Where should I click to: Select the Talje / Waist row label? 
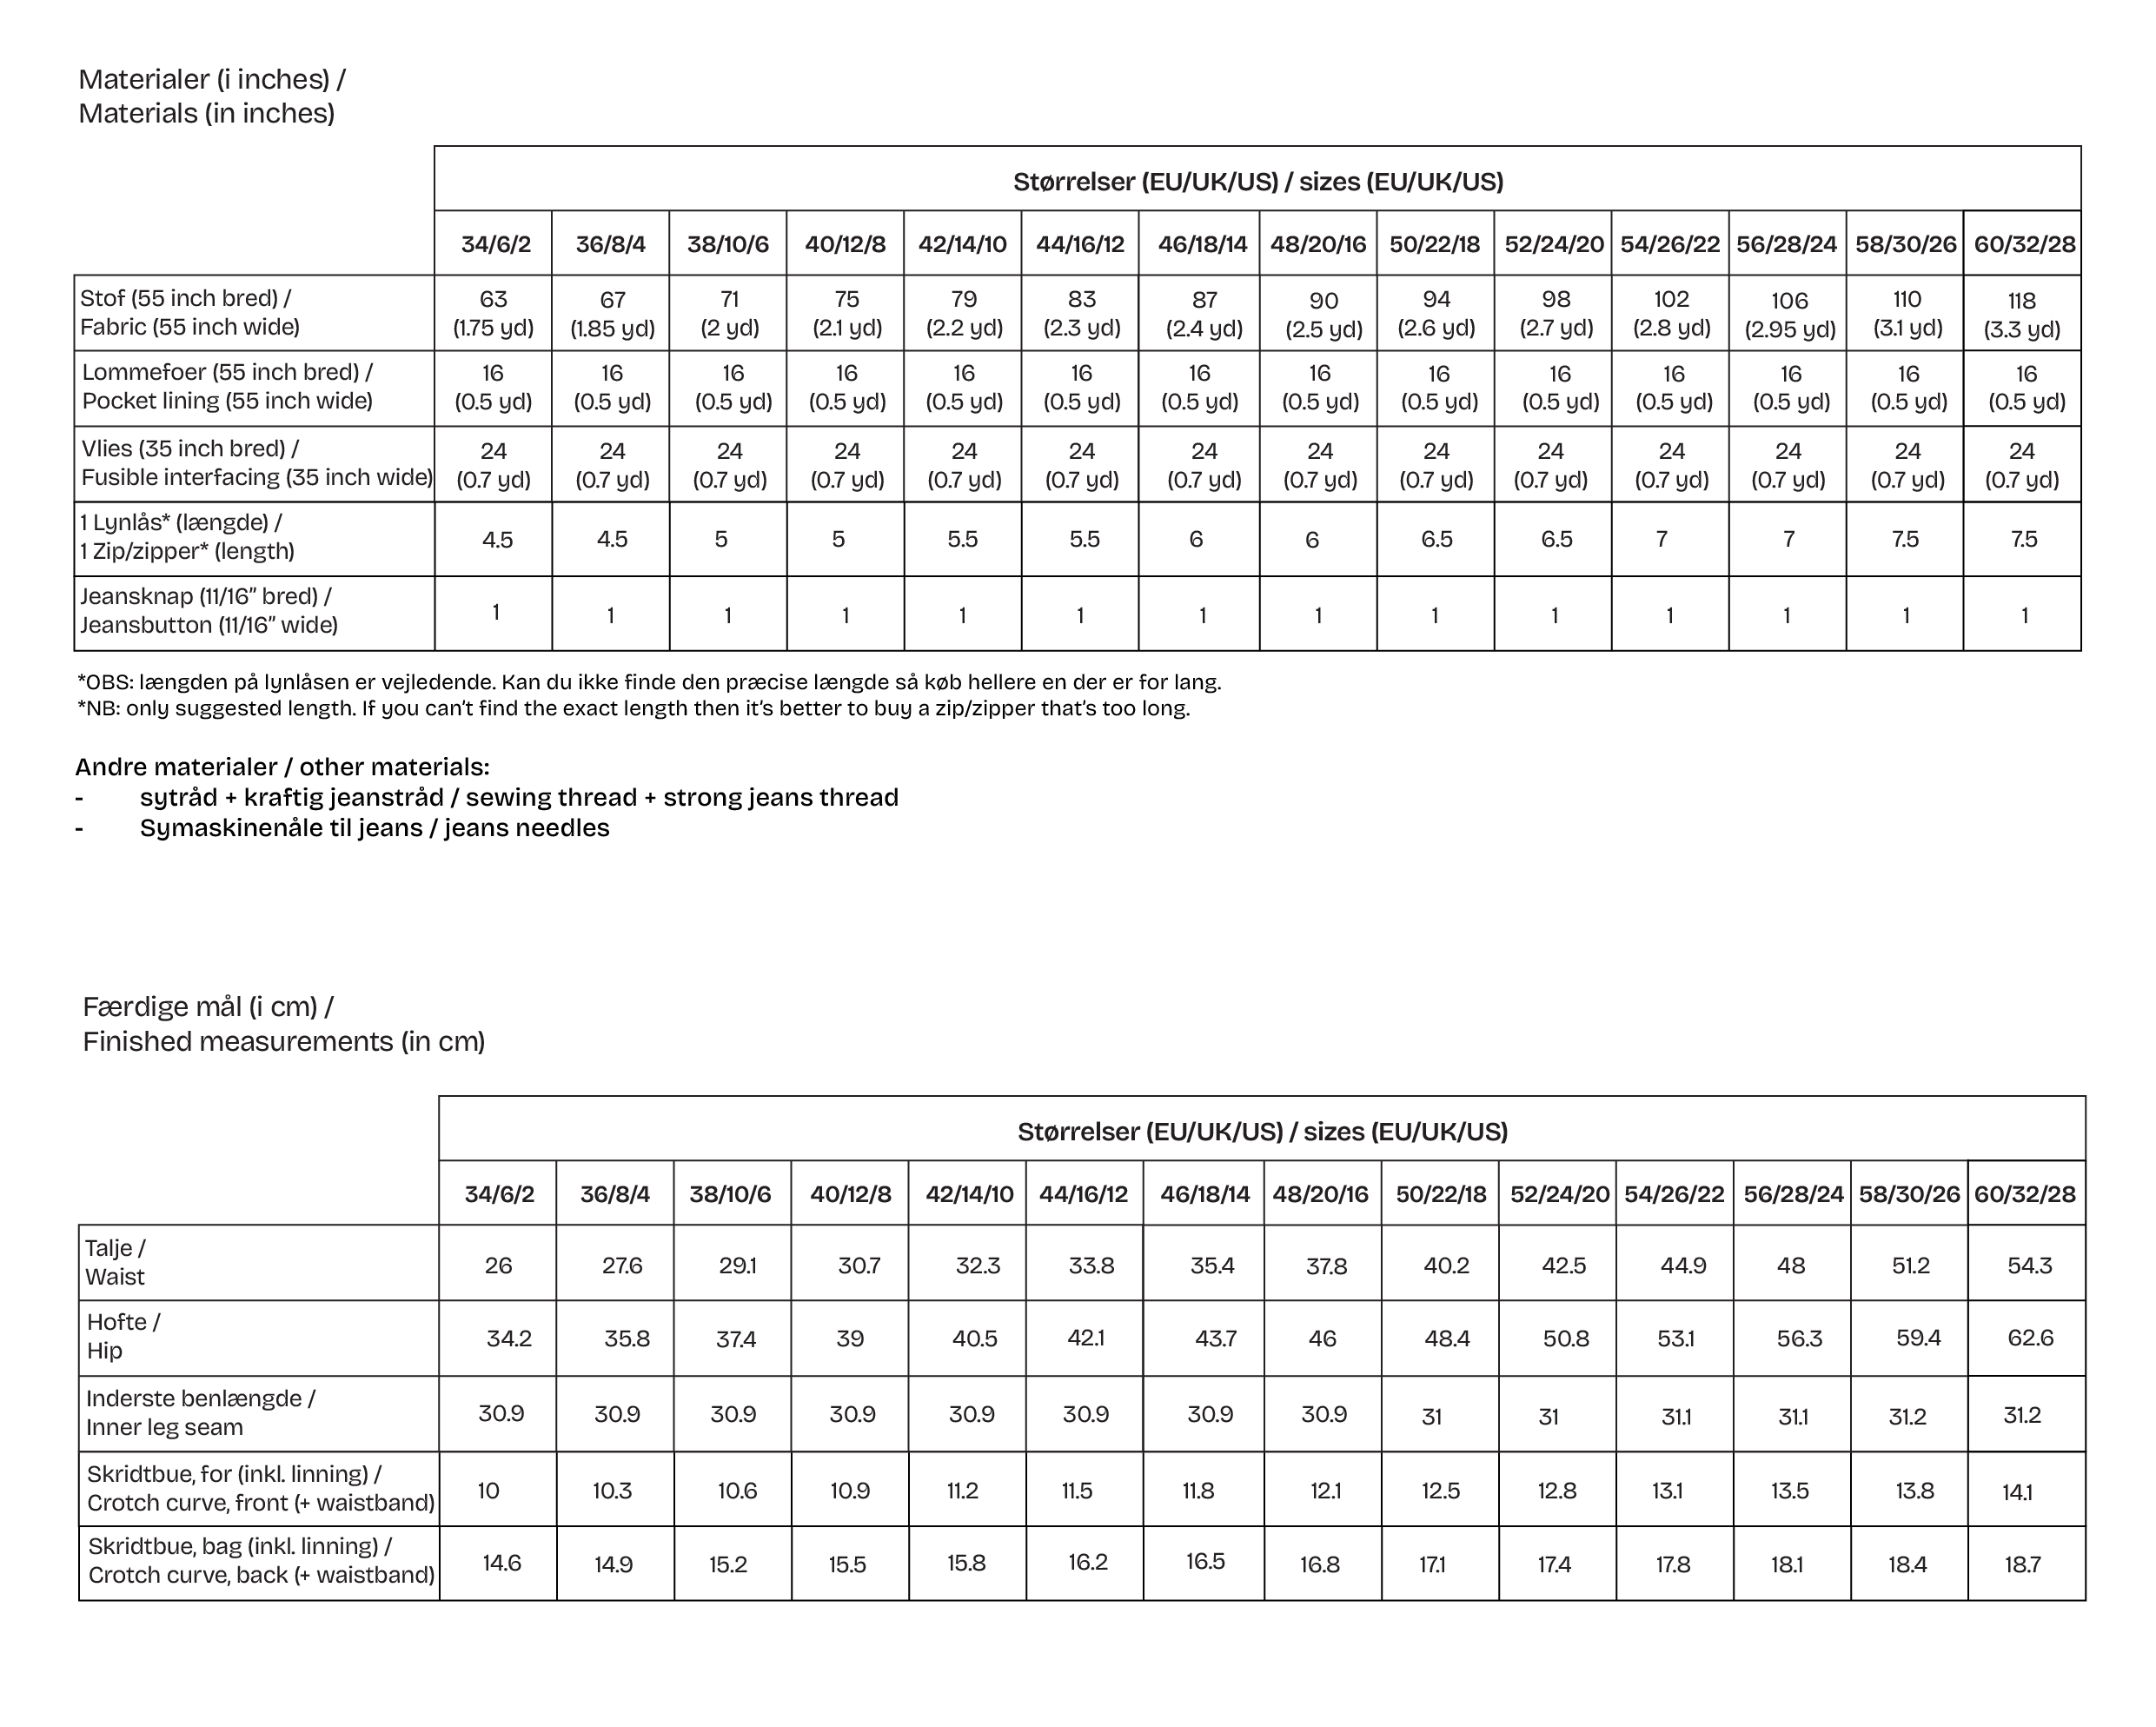coord(115,1262)
